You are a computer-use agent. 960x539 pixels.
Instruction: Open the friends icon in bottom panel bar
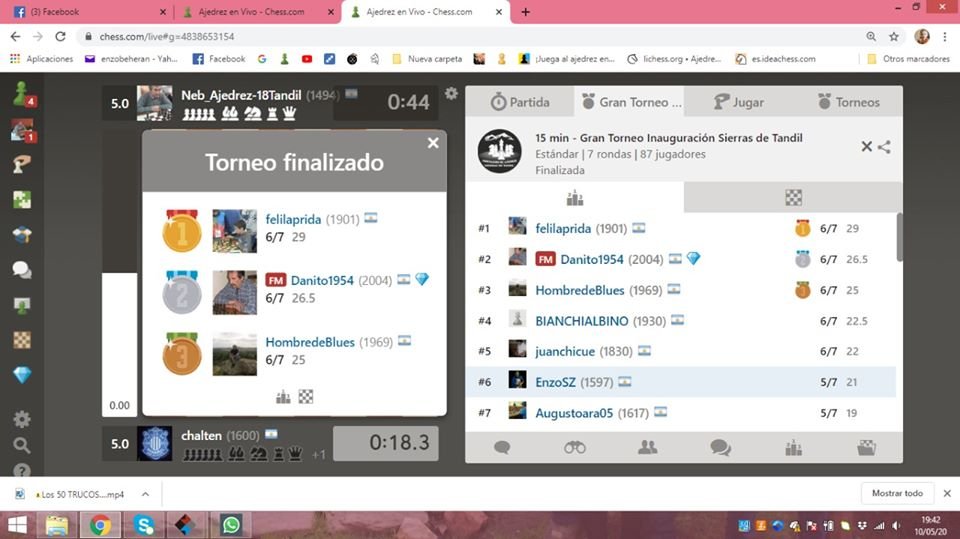tap(648, 448)
